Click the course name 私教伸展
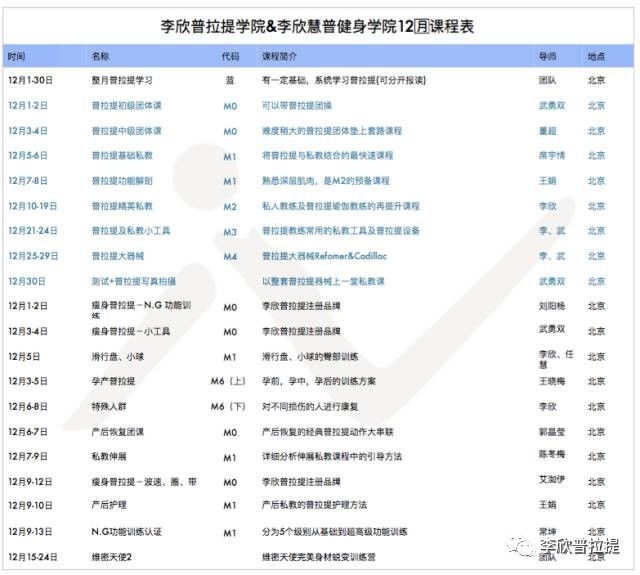The width and height of the screenshot is (640, 575). pos(109,456)
